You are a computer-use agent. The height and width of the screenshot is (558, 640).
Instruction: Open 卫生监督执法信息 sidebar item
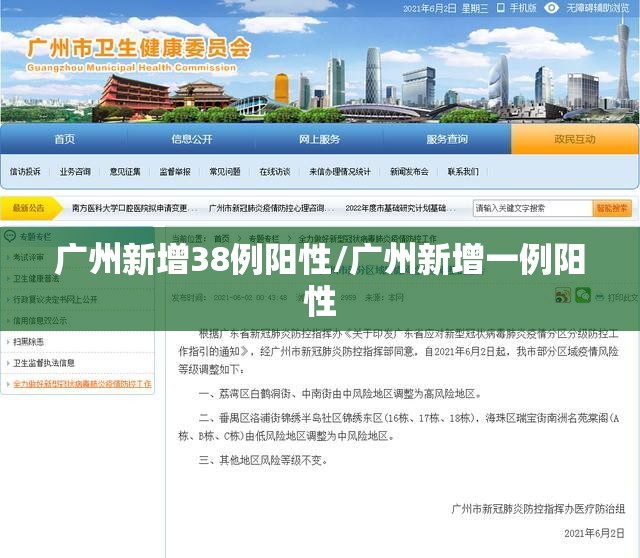pyautogui.click(x=44, y=363)
